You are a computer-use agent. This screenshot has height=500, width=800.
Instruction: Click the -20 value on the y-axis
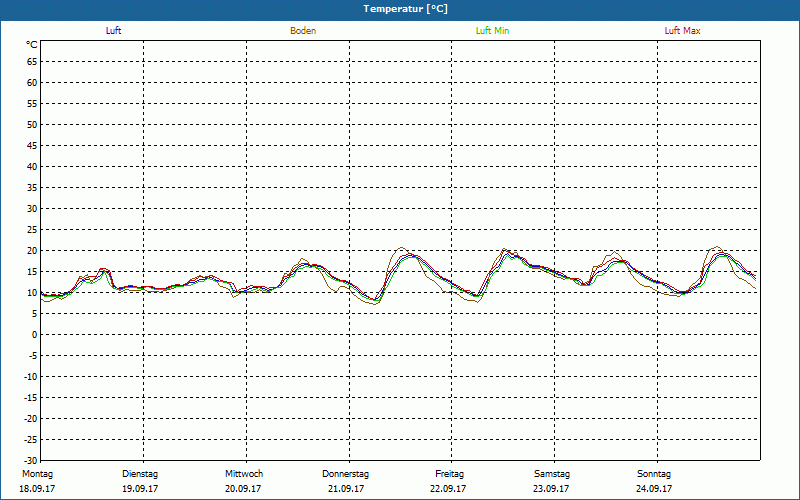tap(31, 418)
